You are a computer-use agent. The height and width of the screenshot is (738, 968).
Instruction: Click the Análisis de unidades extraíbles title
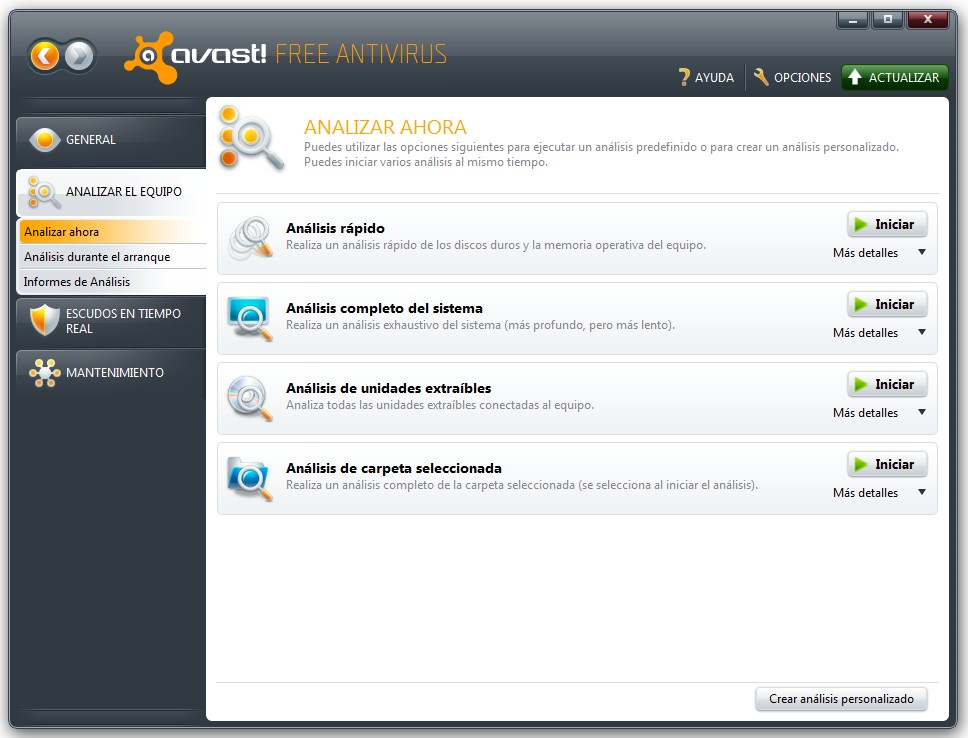(388, 388)
